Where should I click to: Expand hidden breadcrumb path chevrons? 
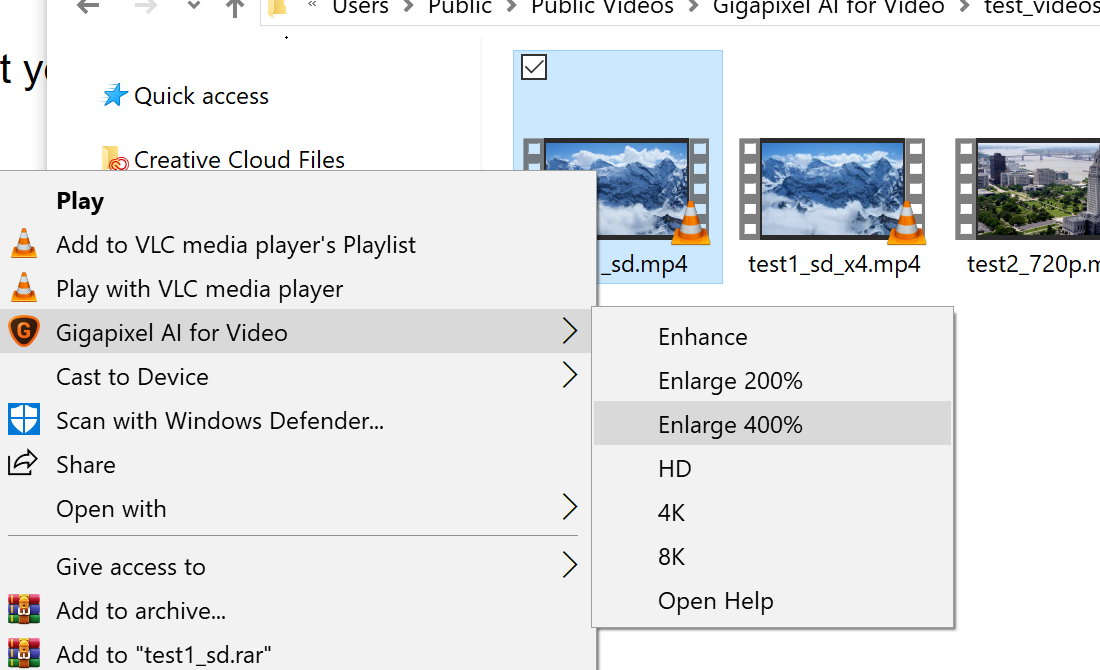click(313, 6)
